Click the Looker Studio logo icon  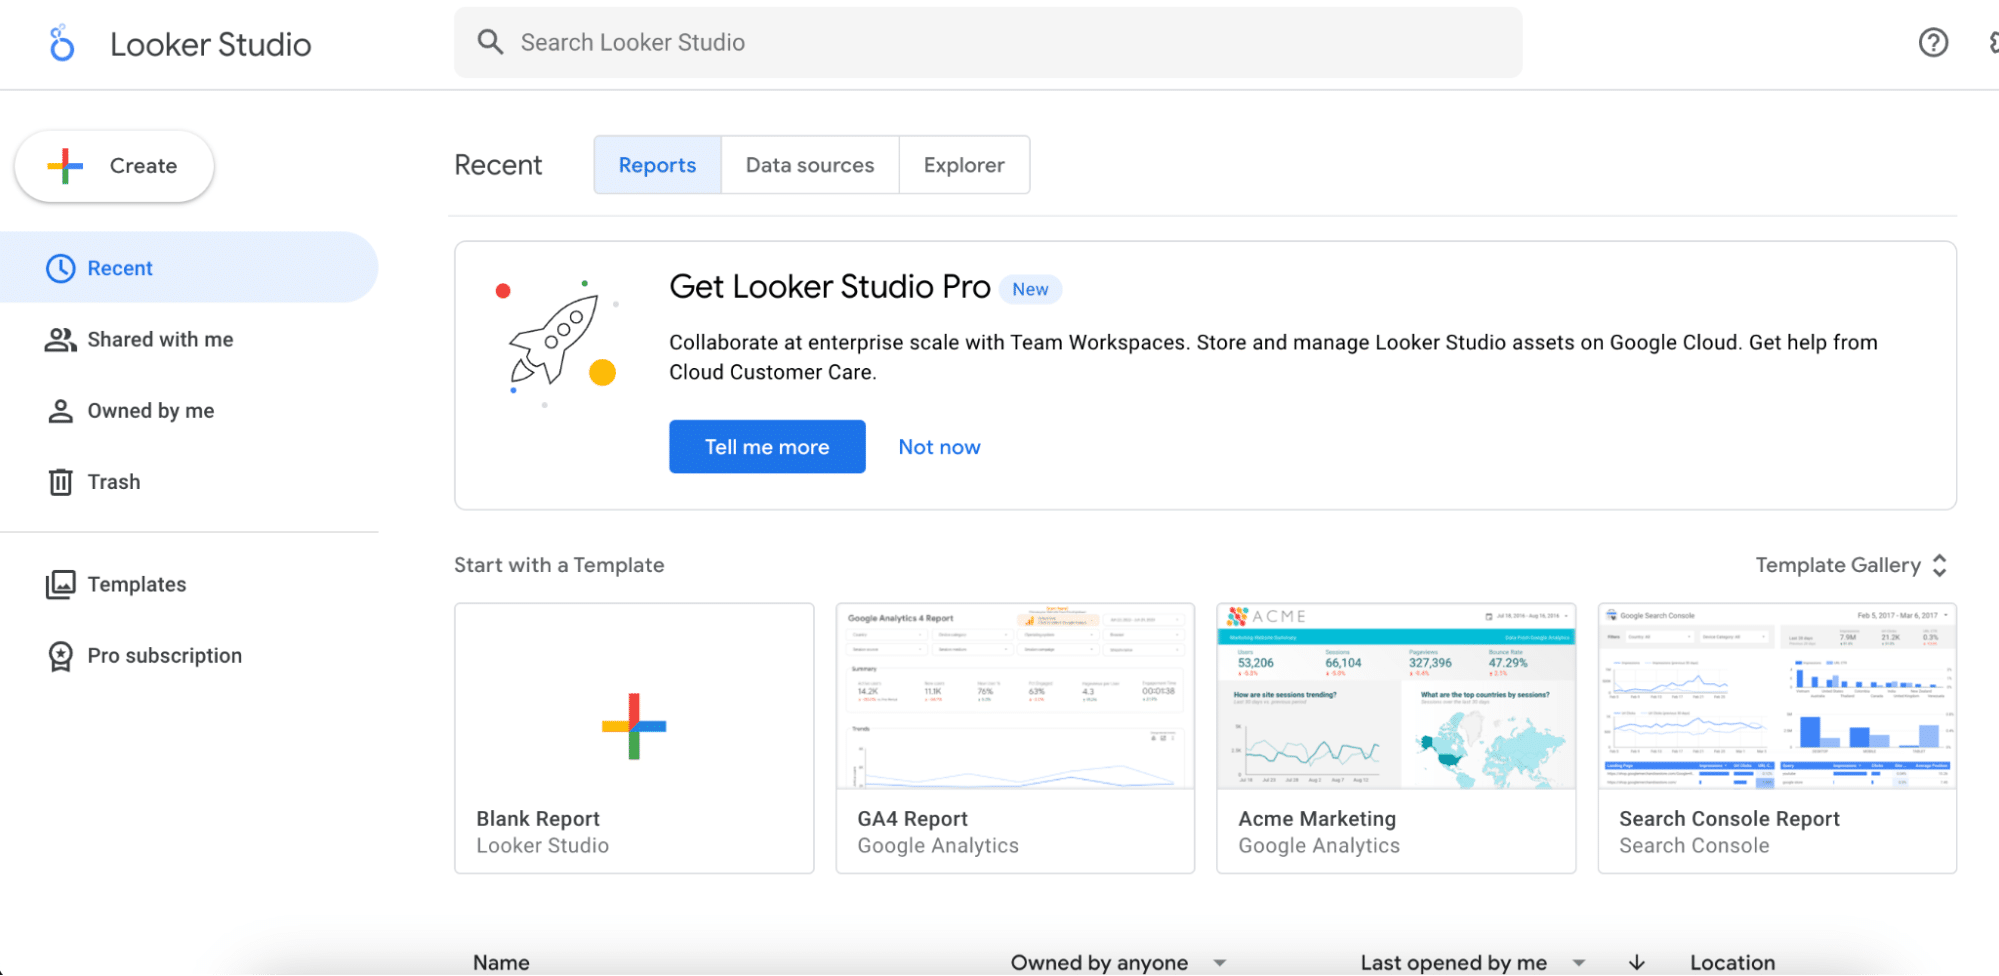[62, 44]
